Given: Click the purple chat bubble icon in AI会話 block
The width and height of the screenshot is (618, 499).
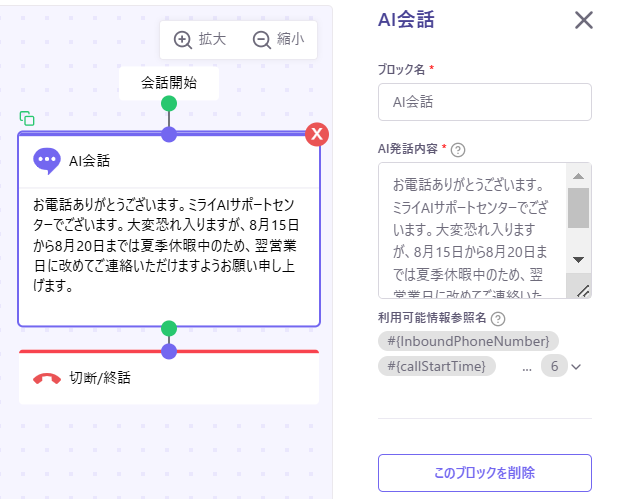Looking at the screenshot, I should [x=46, y=160].
